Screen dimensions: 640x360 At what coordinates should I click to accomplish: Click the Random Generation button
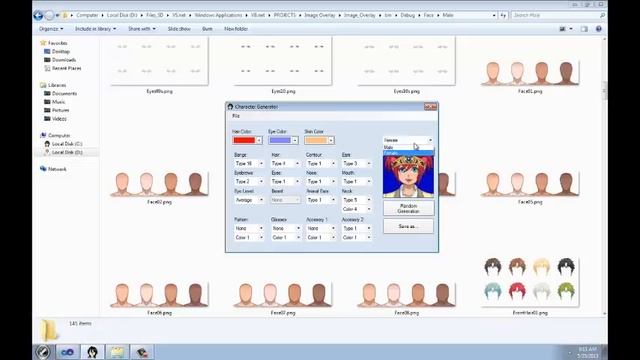tap(409, 209)
